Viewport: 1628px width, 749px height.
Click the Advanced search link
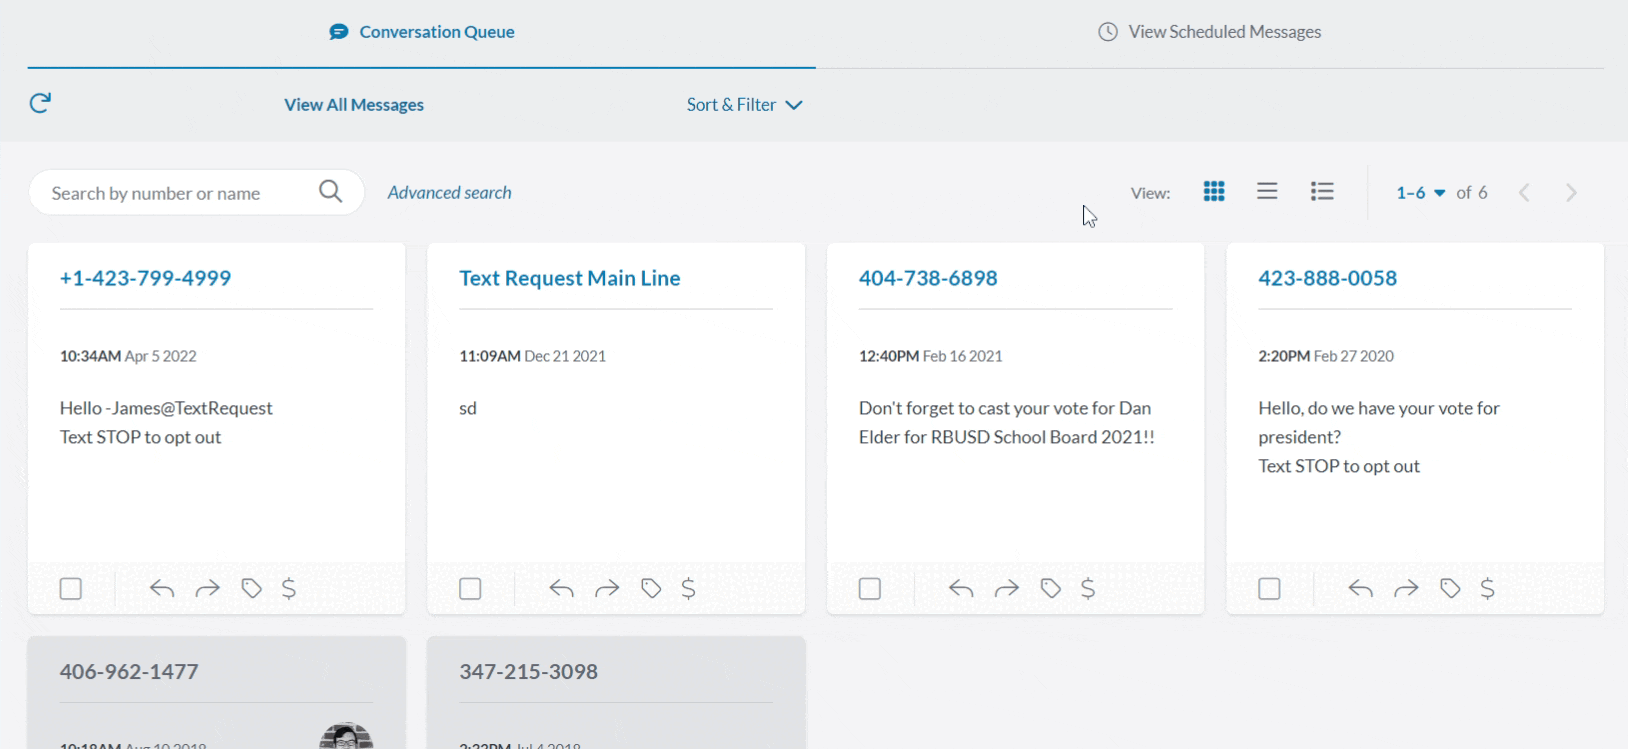point(449,193)
